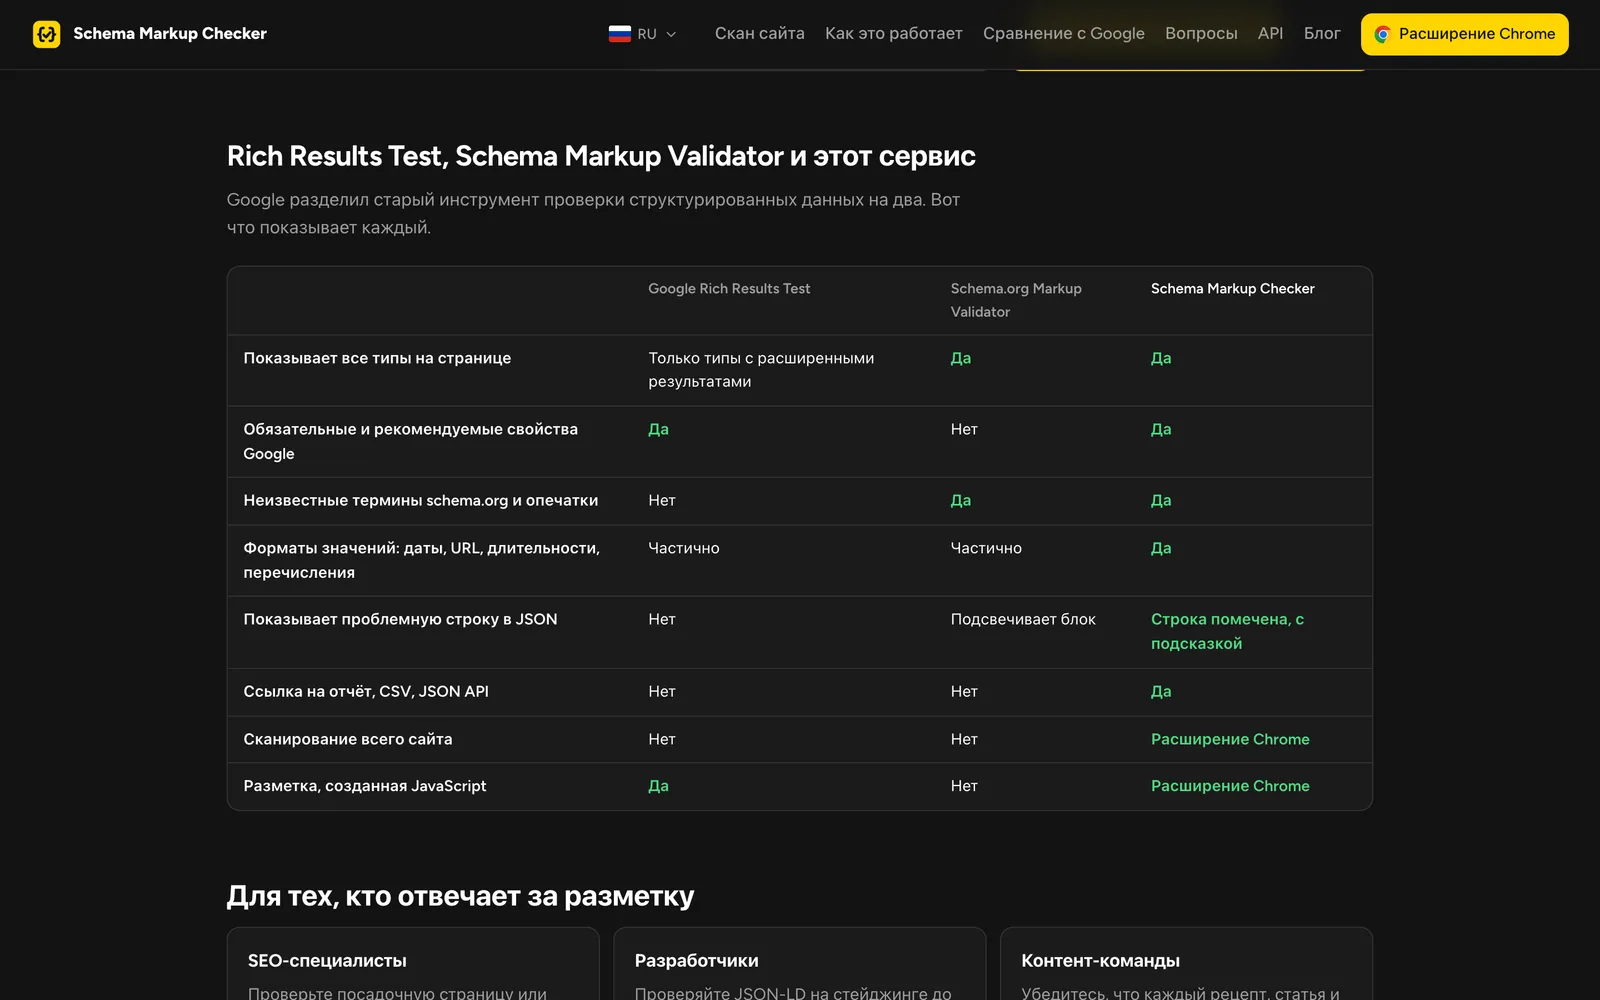Click the Schema Markup Checker logo icon
Screen dimensions: 1600x1000
46,34
